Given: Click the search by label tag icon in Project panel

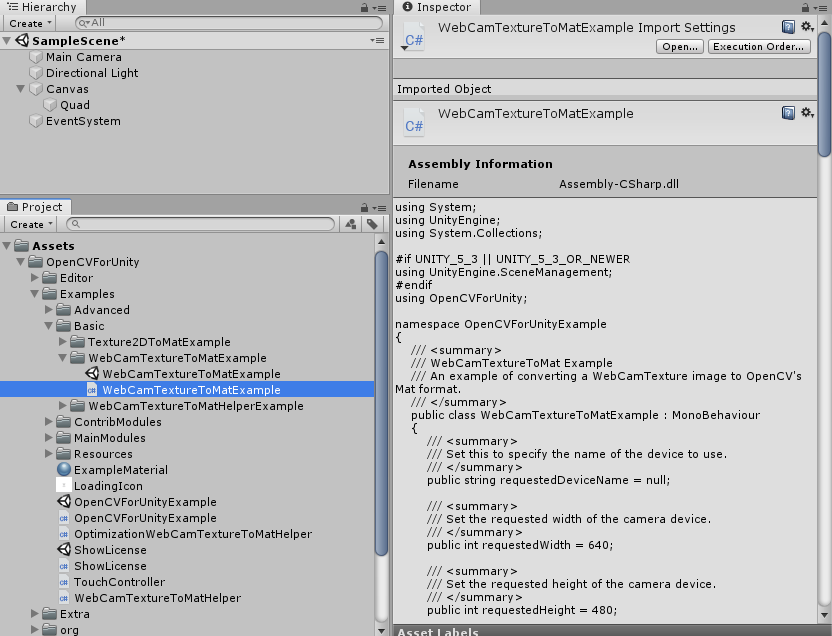Looking at the screenshot, I should (371, 223).
